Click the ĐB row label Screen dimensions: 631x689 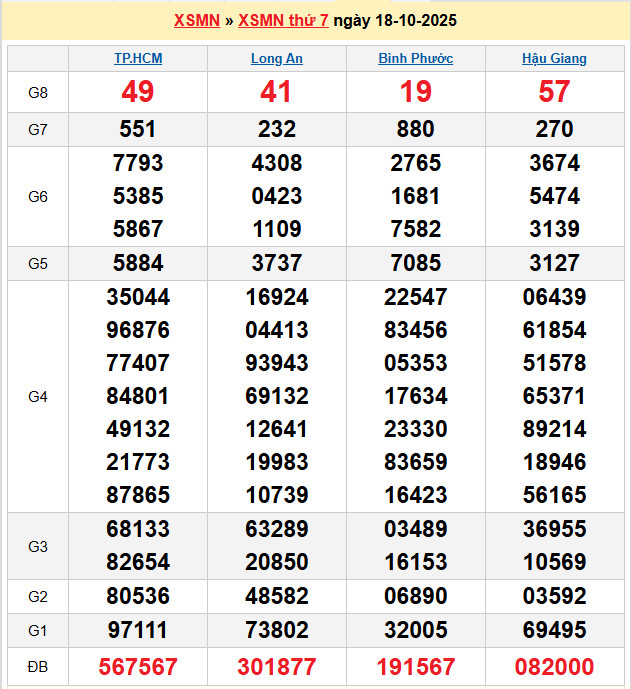(x=38, y=667)
